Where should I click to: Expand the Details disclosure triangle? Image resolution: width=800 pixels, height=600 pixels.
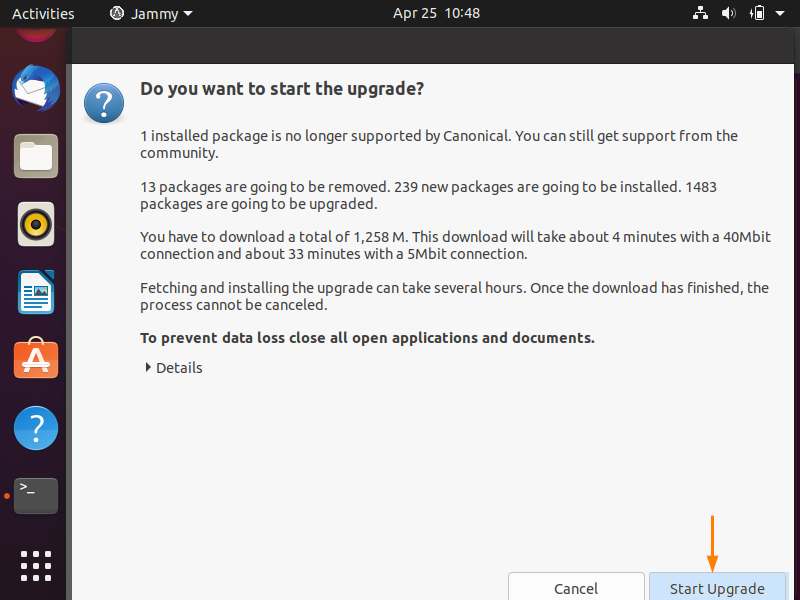coord(148,367)
